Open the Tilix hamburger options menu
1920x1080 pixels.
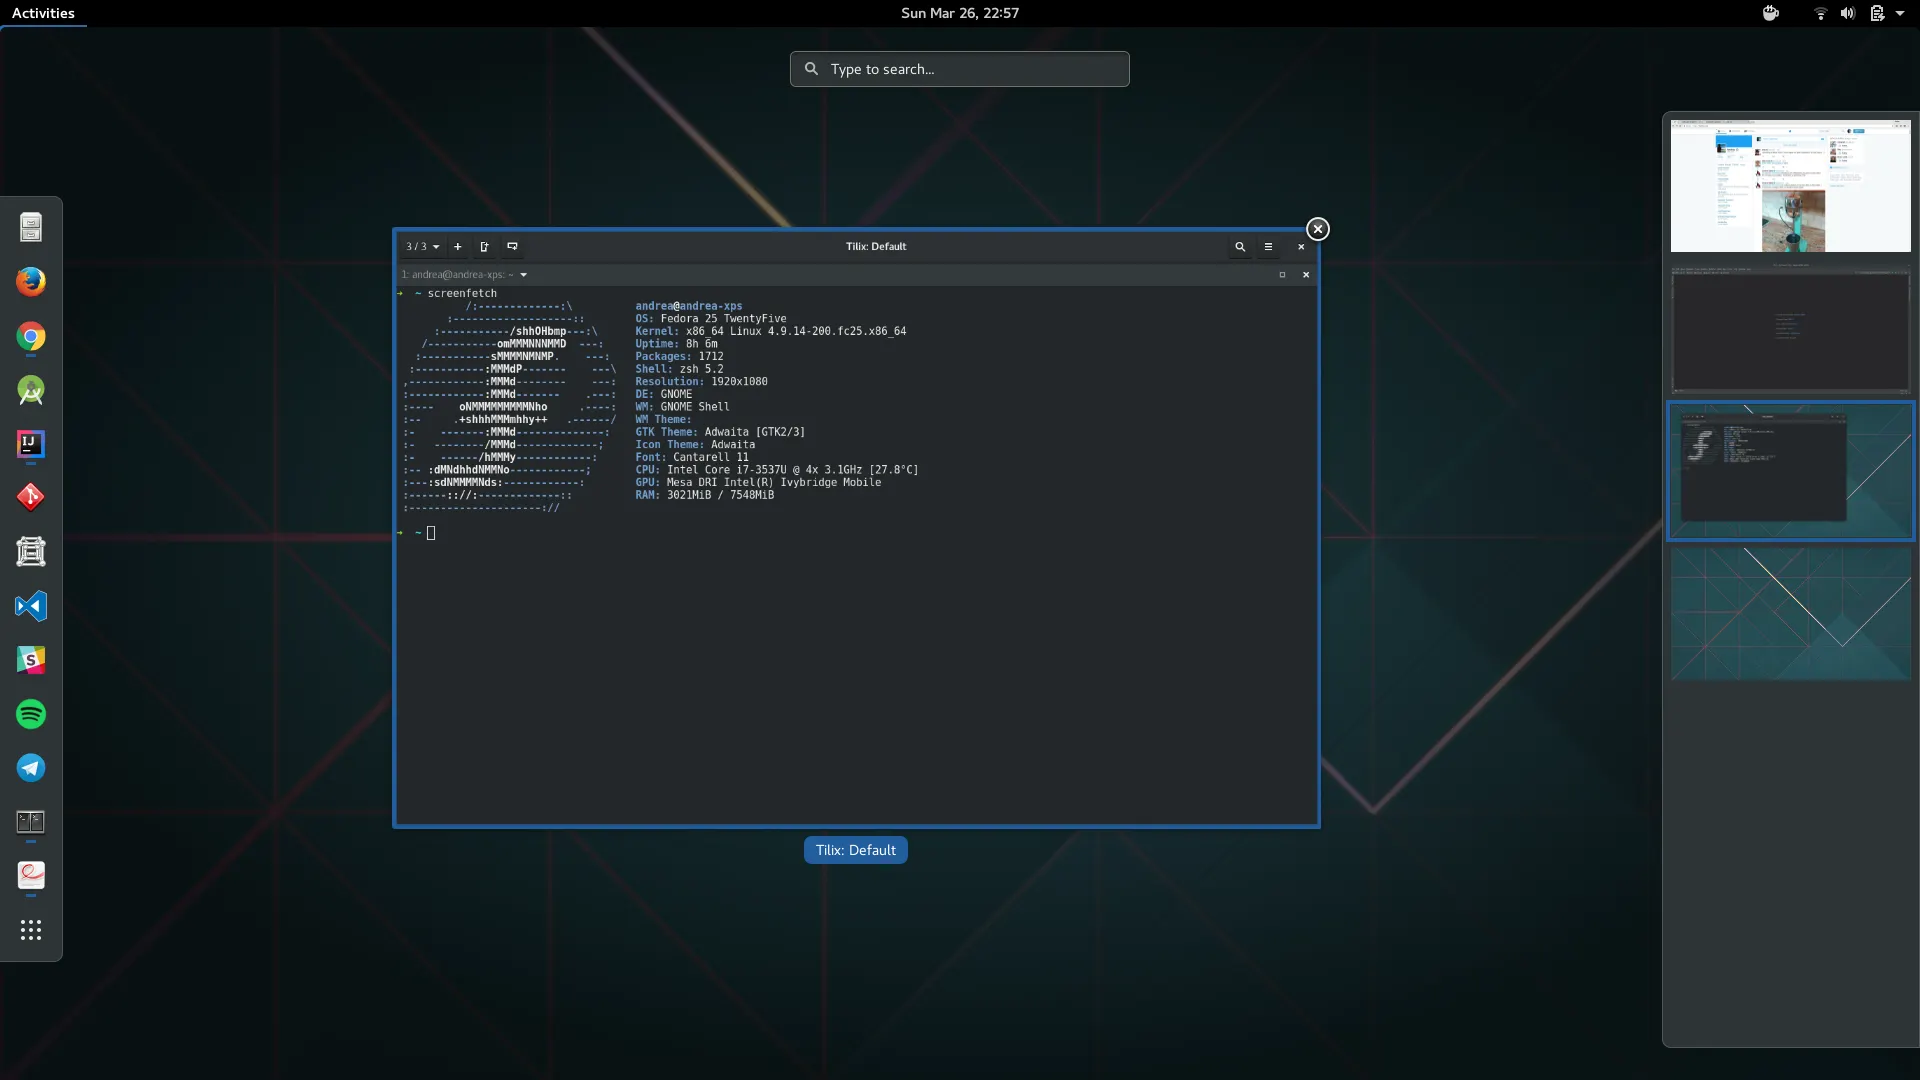point(1268,247)
